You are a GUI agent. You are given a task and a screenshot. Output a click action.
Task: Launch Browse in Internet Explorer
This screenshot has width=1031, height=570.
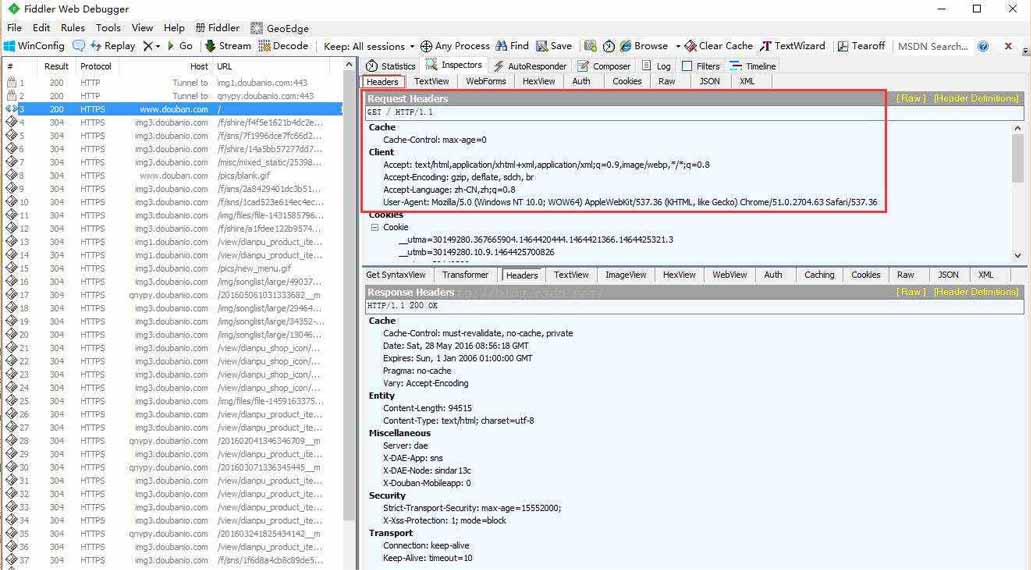coord(644,46)
